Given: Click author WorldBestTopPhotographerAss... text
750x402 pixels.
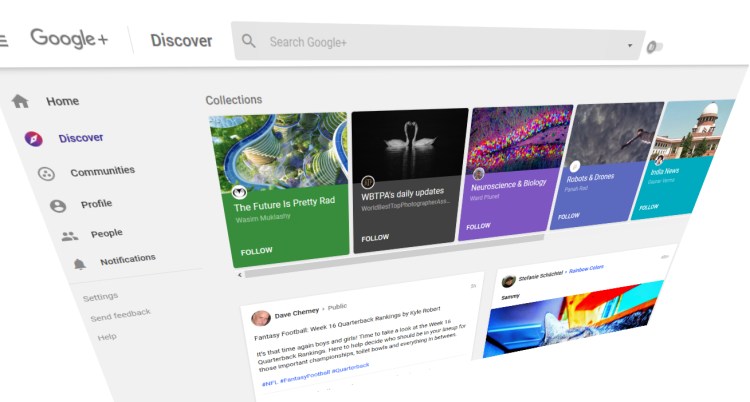Looking at the screenshot, I should [406, 205].
